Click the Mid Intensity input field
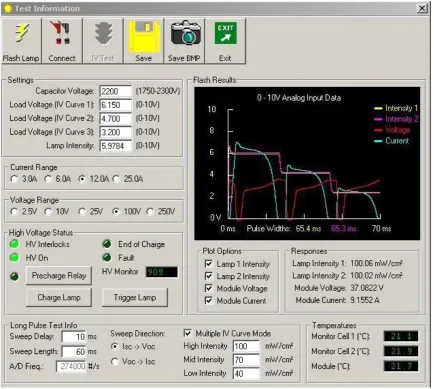Viewport: 434px width, 389px height. tap(246, 360)
